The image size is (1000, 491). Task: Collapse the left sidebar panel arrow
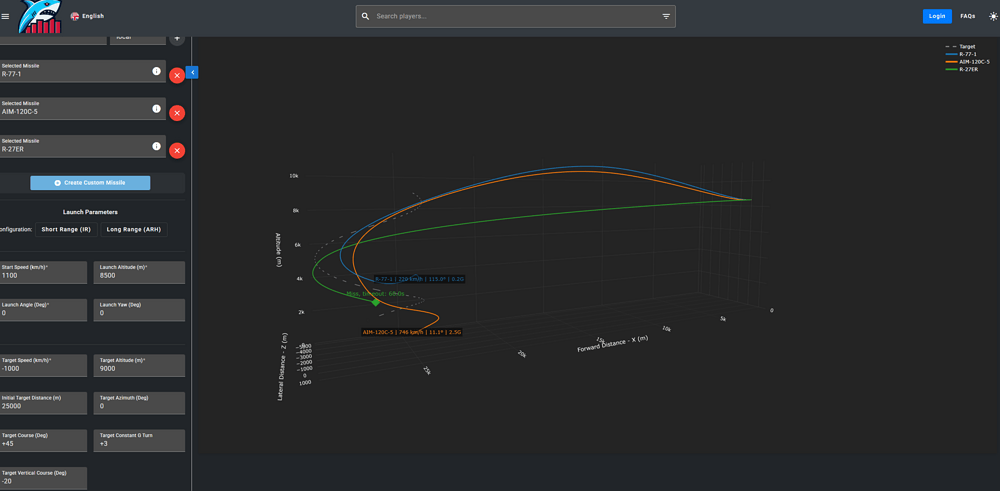[192, 72]
